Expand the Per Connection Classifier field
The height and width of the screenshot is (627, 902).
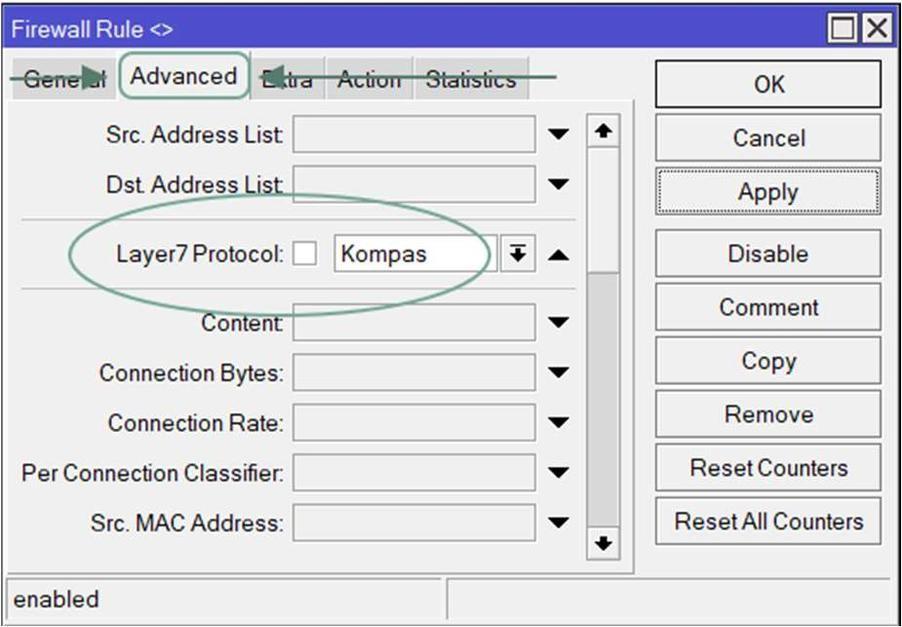click(558, 472)
